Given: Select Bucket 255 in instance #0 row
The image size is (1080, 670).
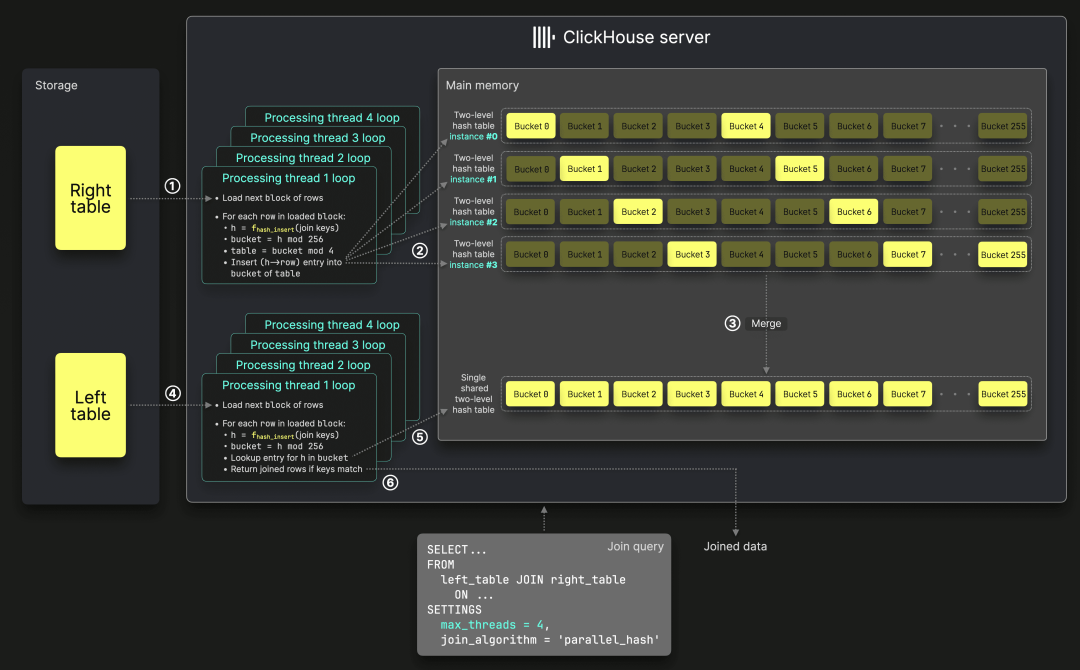Looking at the screenshot, I should pos(1003,126).
